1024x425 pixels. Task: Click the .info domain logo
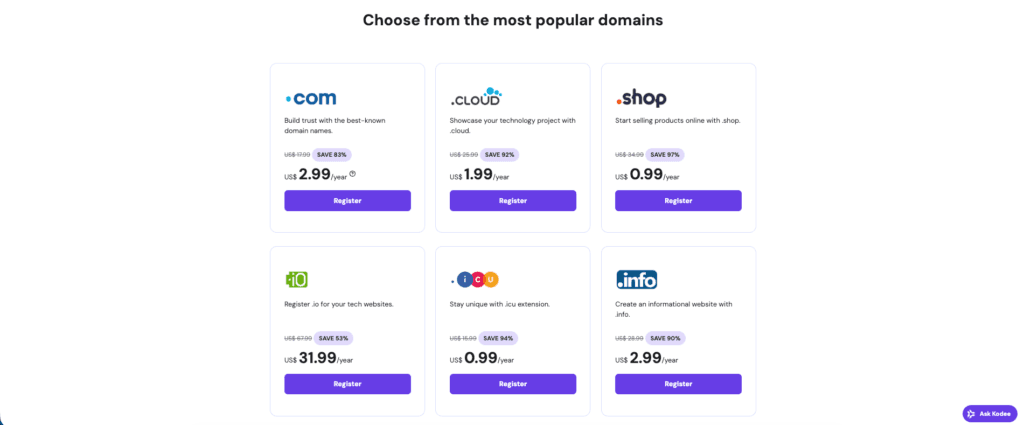pyautogui.click(x=637, y=279)
